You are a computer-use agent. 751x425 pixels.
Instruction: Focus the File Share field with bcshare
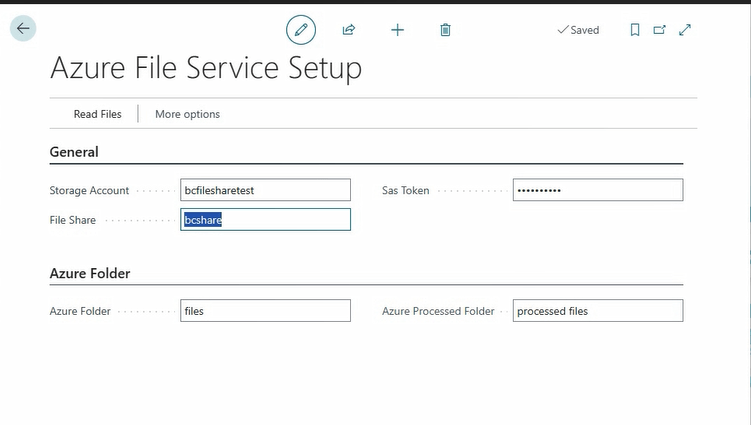[x=265, y=220]
